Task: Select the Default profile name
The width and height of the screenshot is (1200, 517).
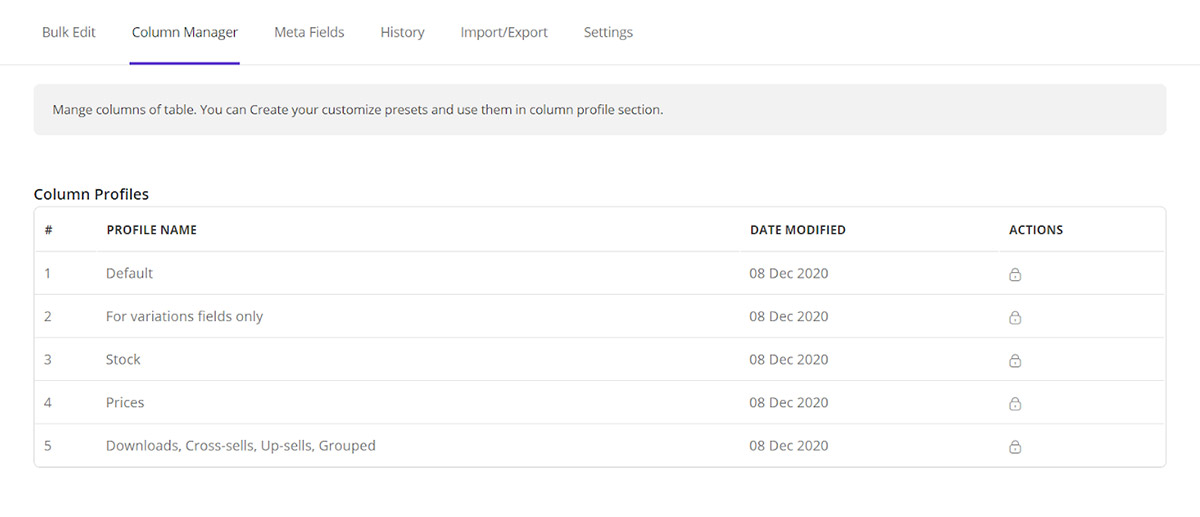Action: (x=129, y=273)
